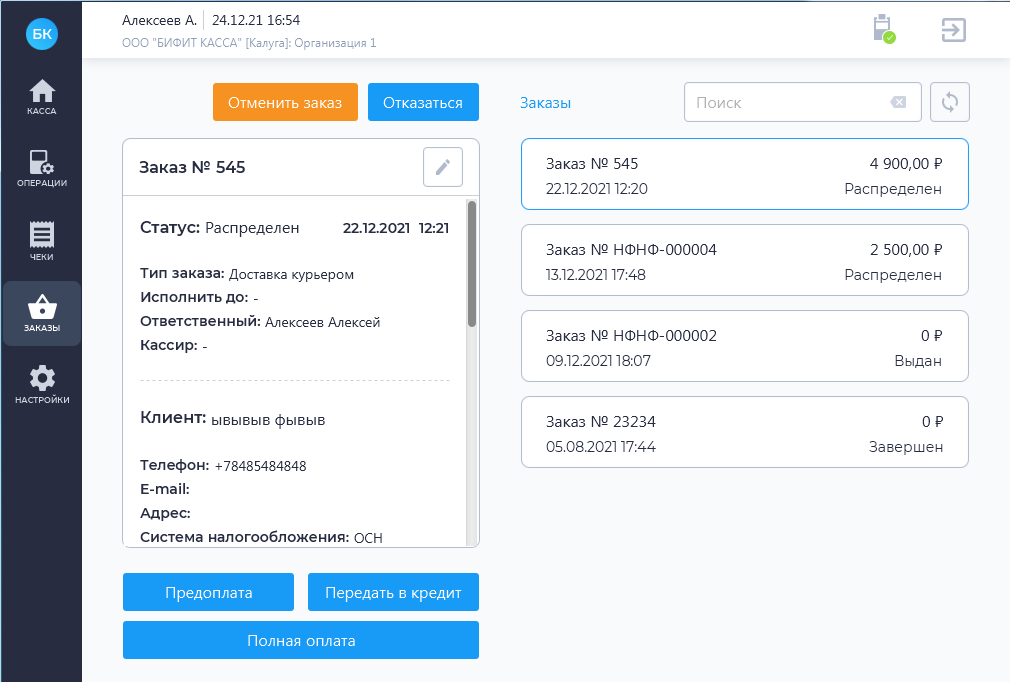Image resolution: width=1010 pixels, height=682 pixels.
Task: Click the order details scrollbar
Action: tap(472, 265)
